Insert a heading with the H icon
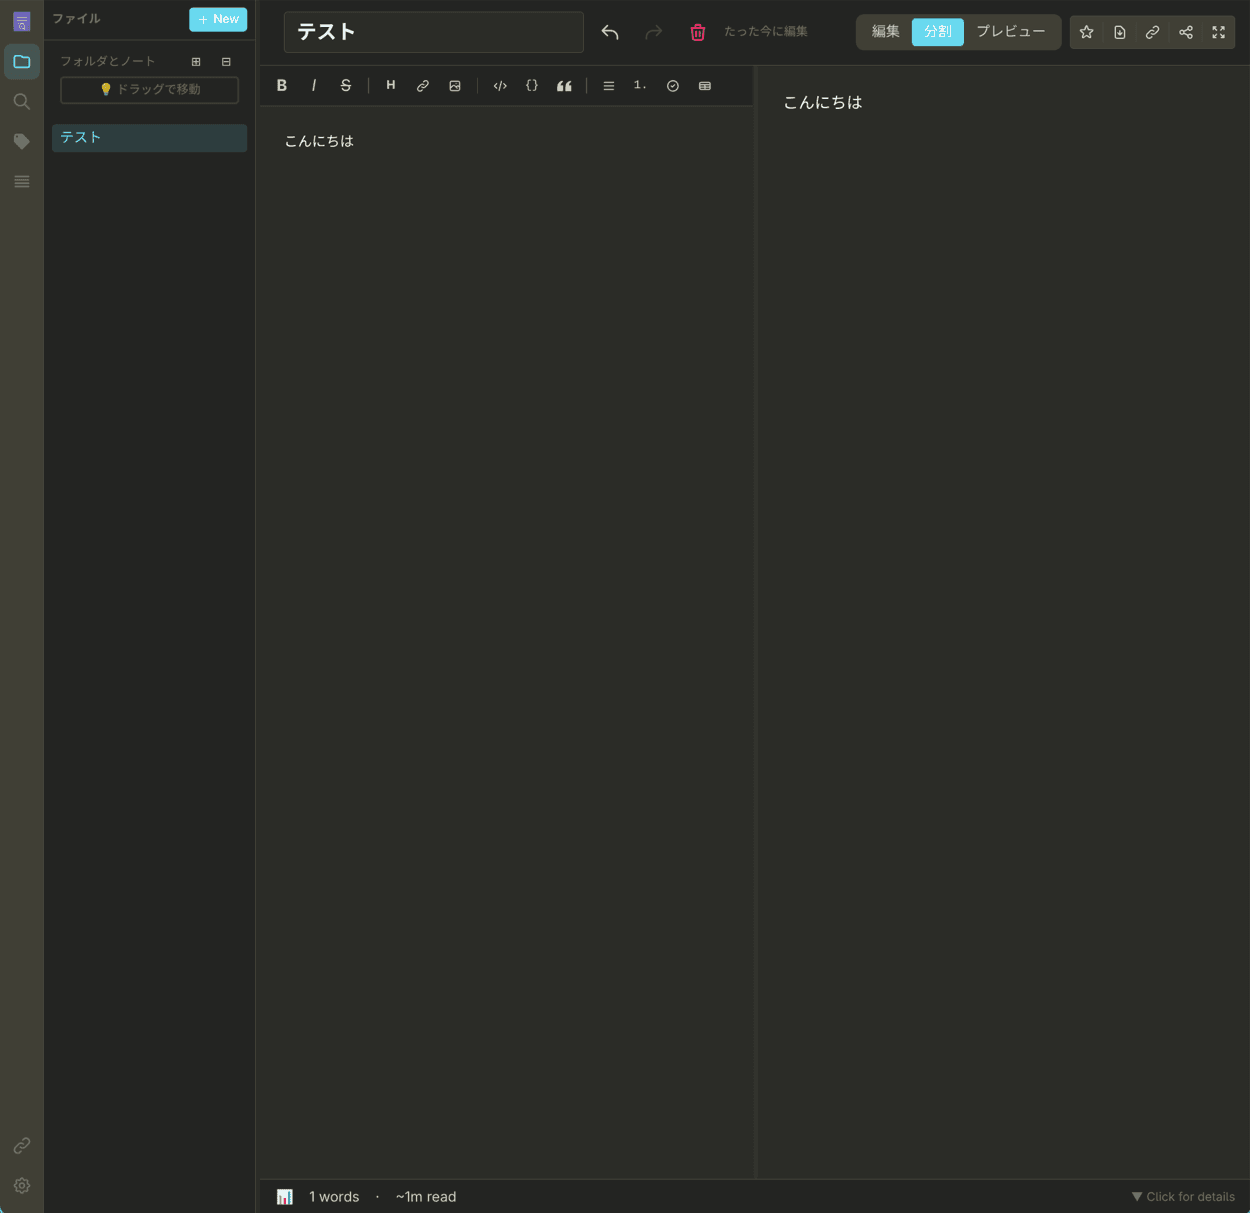1250x1213 pixels. coord(391,86)
